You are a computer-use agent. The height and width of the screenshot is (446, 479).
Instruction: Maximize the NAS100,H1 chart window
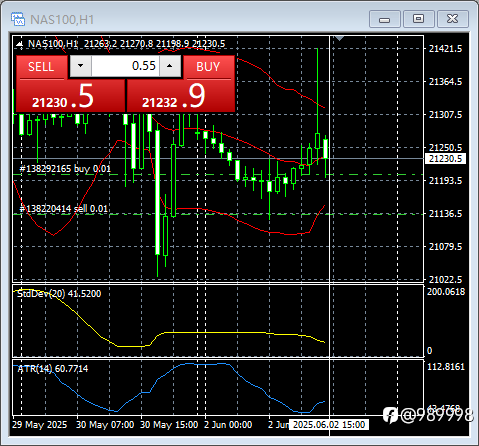[x=419, y=19]
